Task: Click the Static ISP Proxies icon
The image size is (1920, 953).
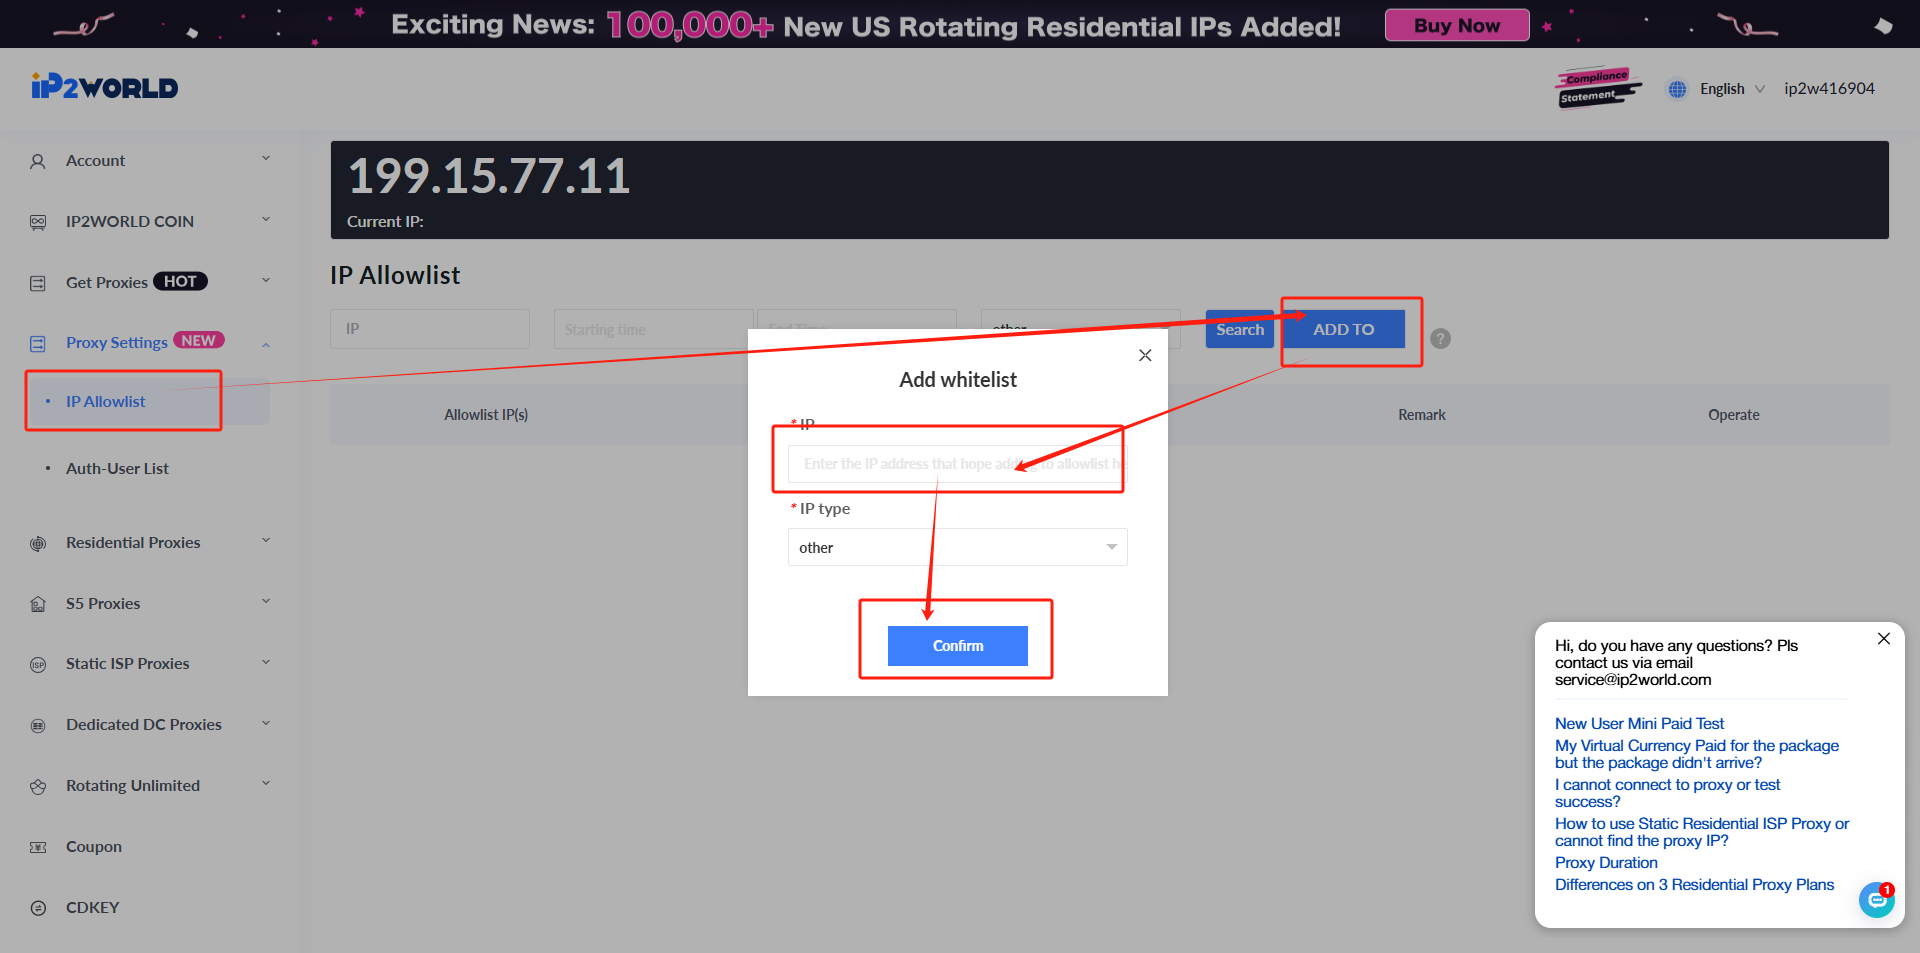Action: pyautogui.click(x=38, y=664)
